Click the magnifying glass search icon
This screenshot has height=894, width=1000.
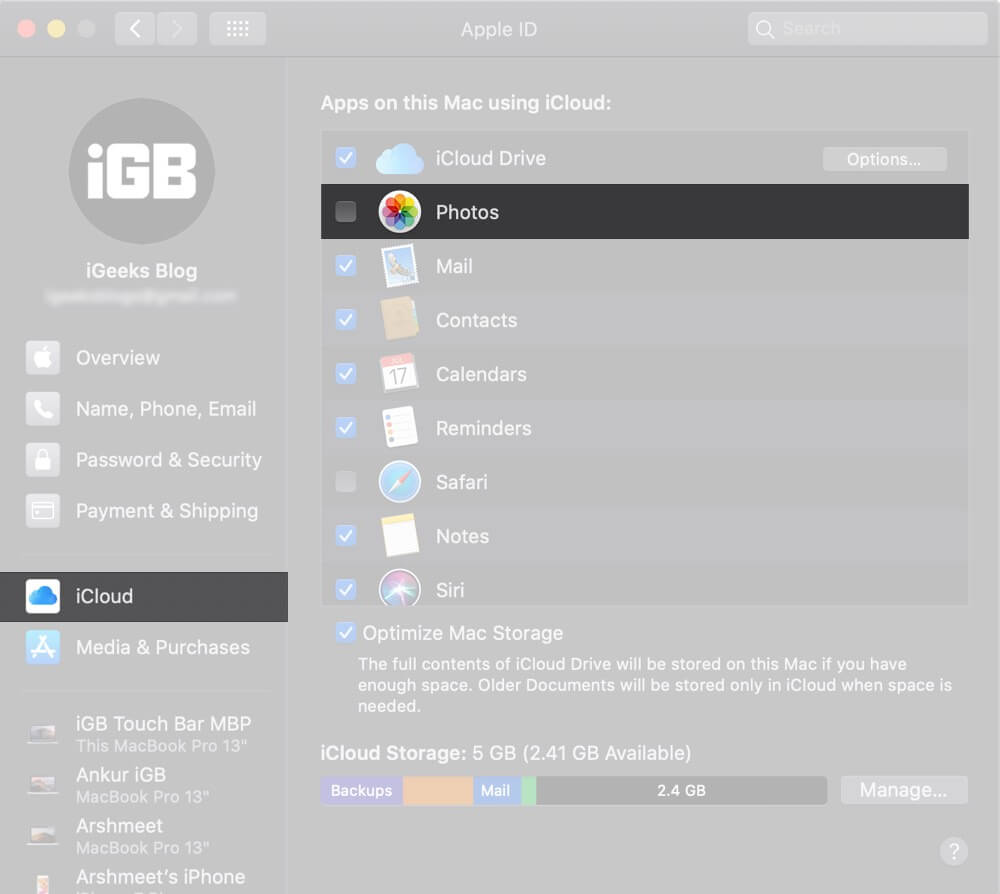tap(764, 29)
